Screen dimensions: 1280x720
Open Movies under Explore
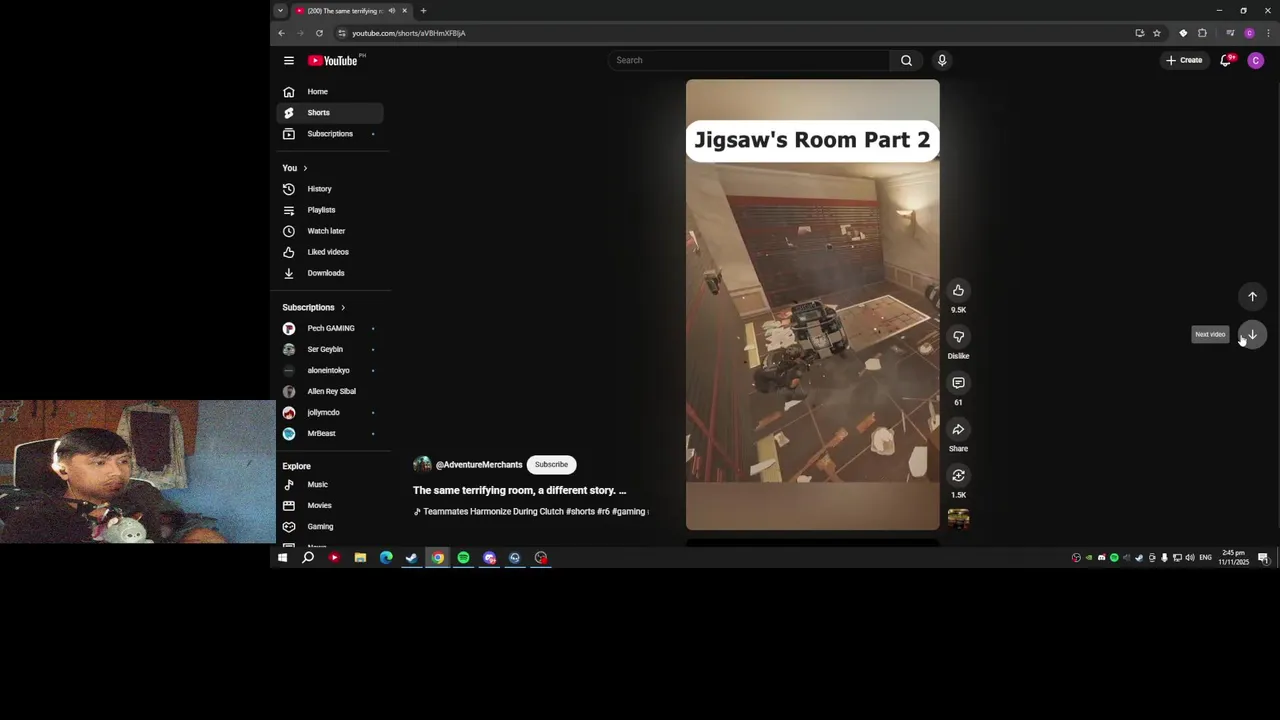329,506
